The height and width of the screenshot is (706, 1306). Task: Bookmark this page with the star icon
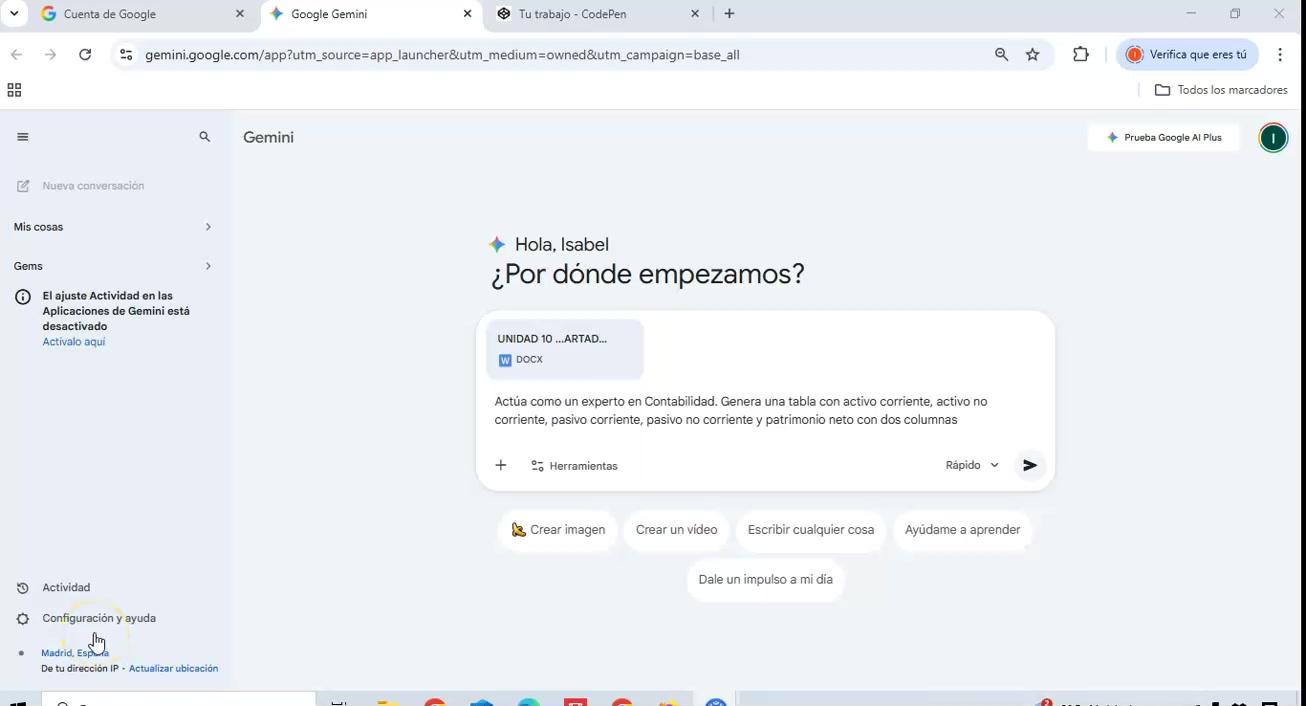[1033, 55]
